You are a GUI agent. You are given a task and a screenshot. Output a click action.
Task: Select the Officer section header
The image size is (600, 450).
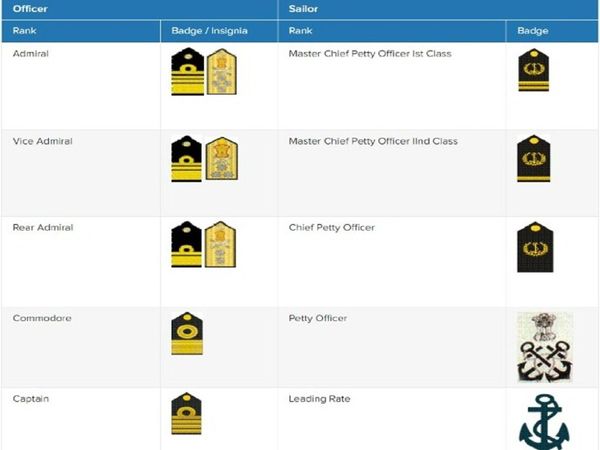pyautogui.click(x=30, y=9)
